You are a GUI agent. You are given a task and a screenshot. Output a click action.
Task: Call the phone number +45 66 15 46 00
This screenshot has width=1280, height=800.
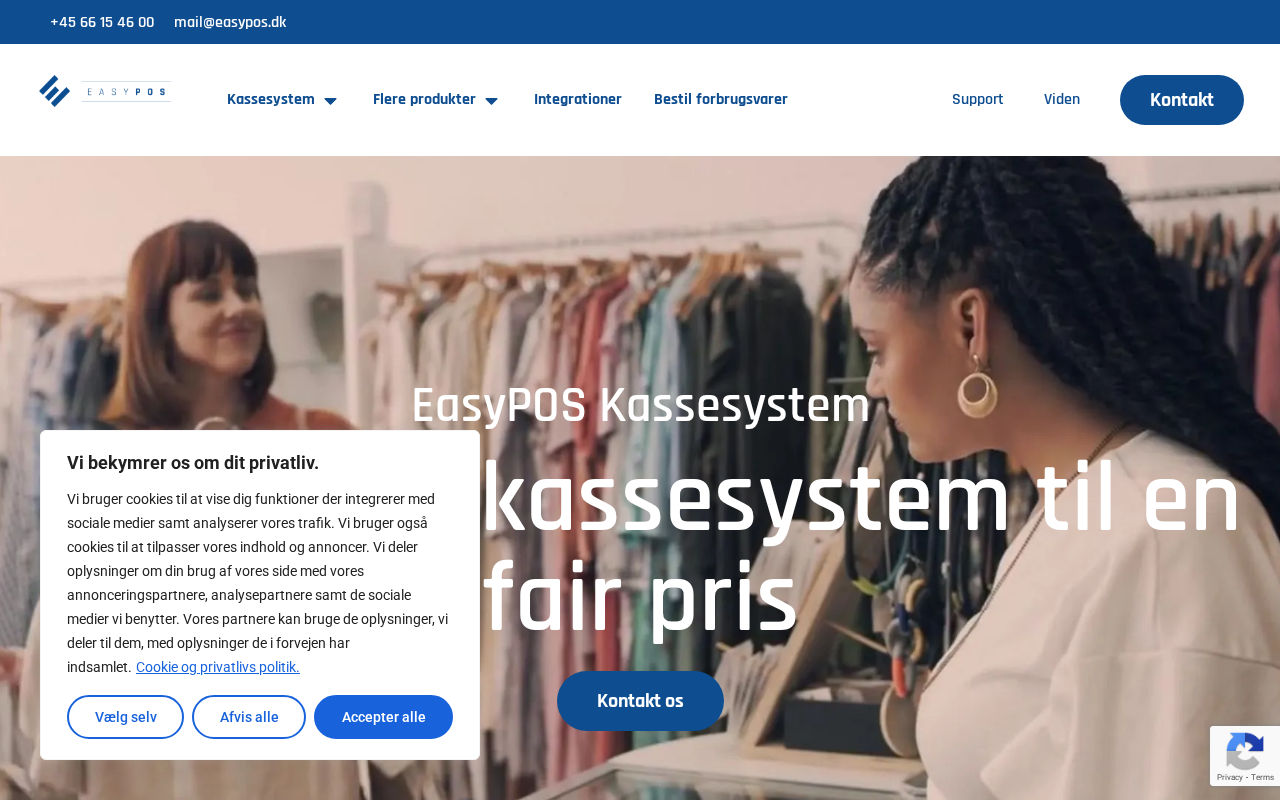102,22
